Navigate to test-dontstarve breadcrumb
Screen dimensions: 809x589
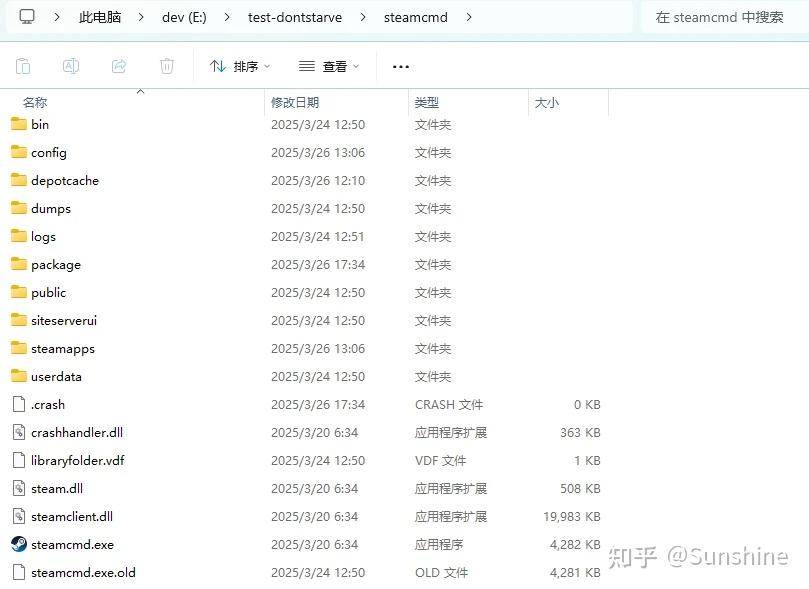point(295,17)
